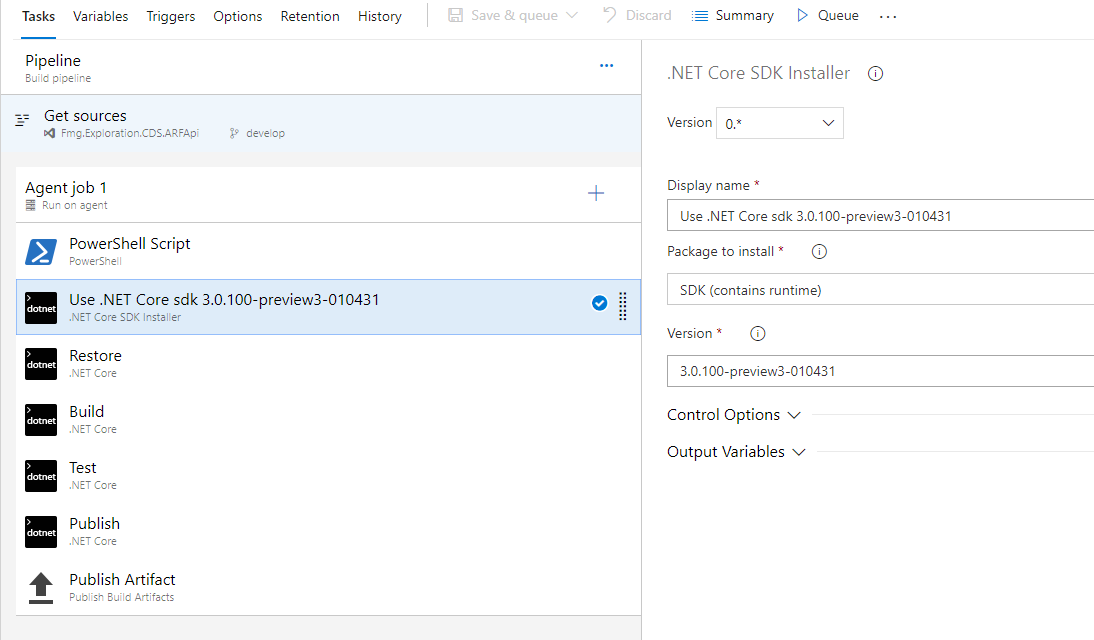Select the Pipeline header row
The image size is (1094, 640).
pos(321,68)
